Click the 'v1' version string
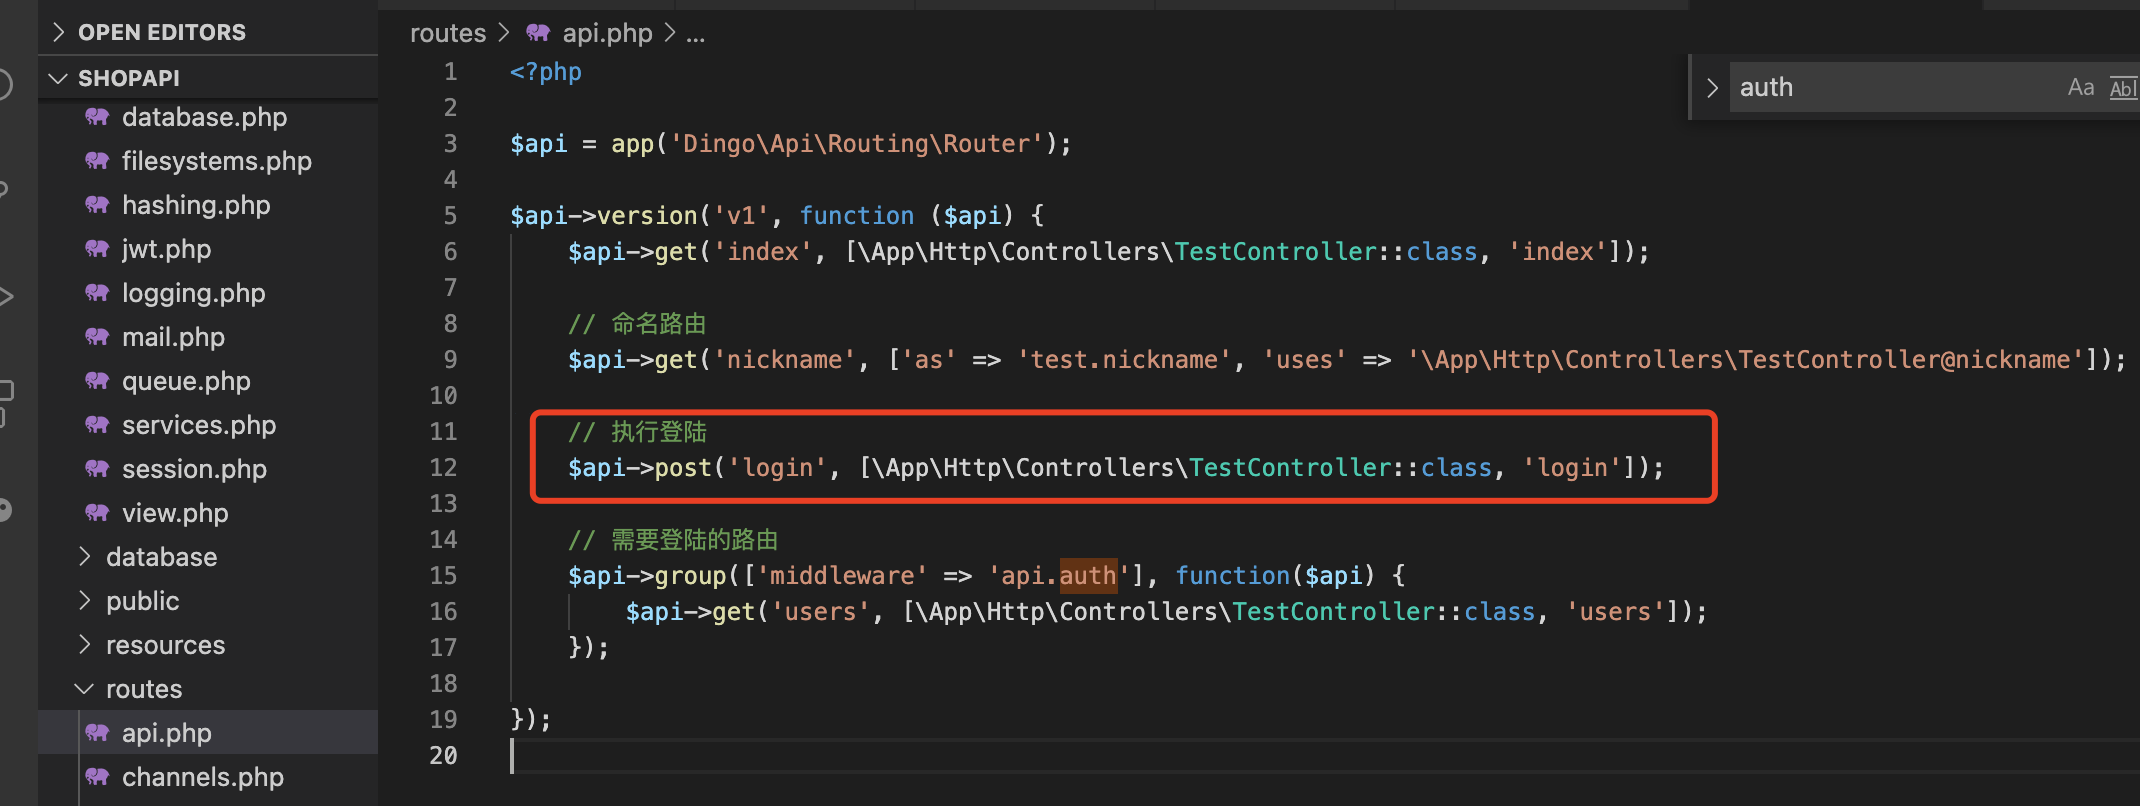Viewport: 2140px width, 806px height. tap(740, 216)
